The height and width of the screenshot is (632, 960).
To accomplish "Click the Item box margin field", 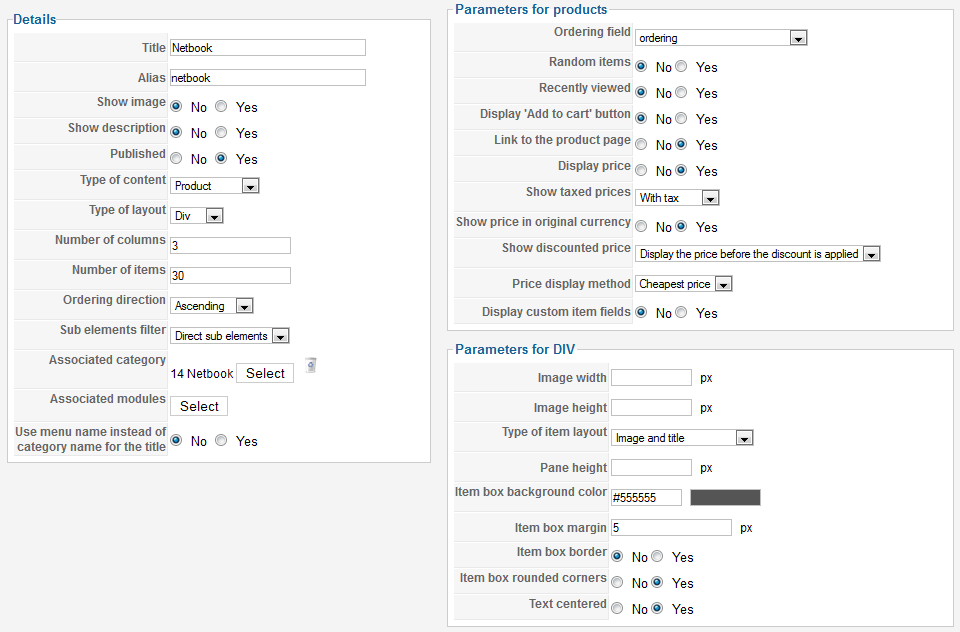I will [x=672, y=528].
